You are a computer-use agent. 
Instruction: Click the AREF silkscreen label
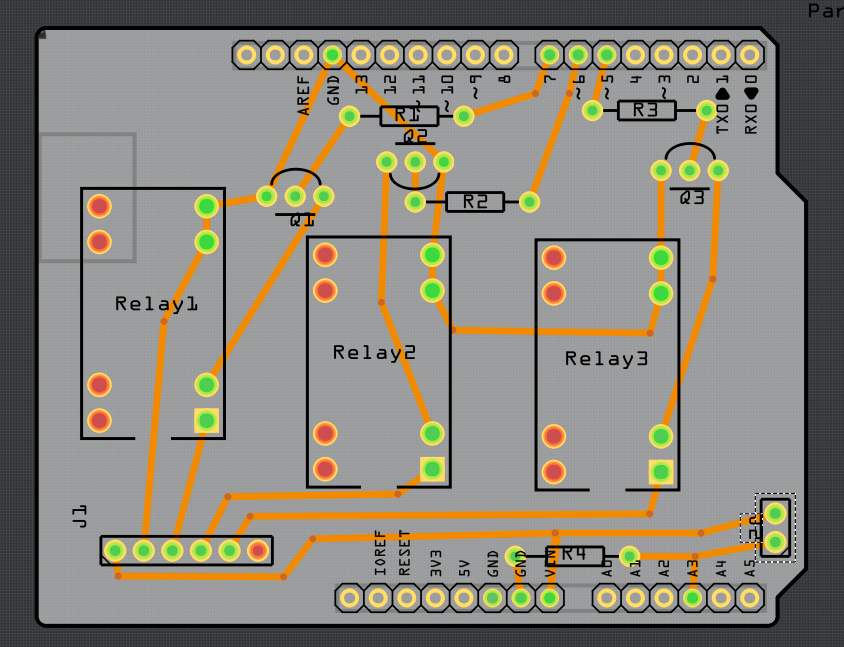[x=304, y=96]
